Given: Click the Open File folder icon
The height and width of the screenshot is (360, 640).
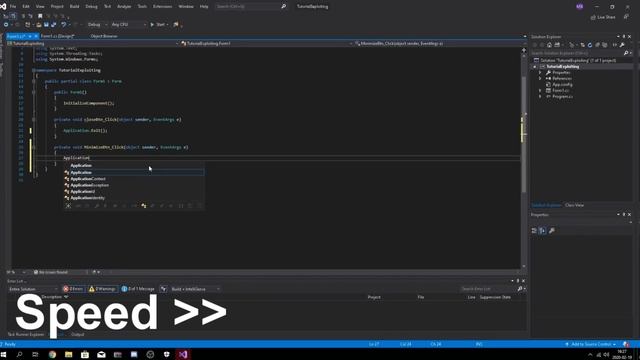Looking at the screenshot, I should tap(38, 24).
